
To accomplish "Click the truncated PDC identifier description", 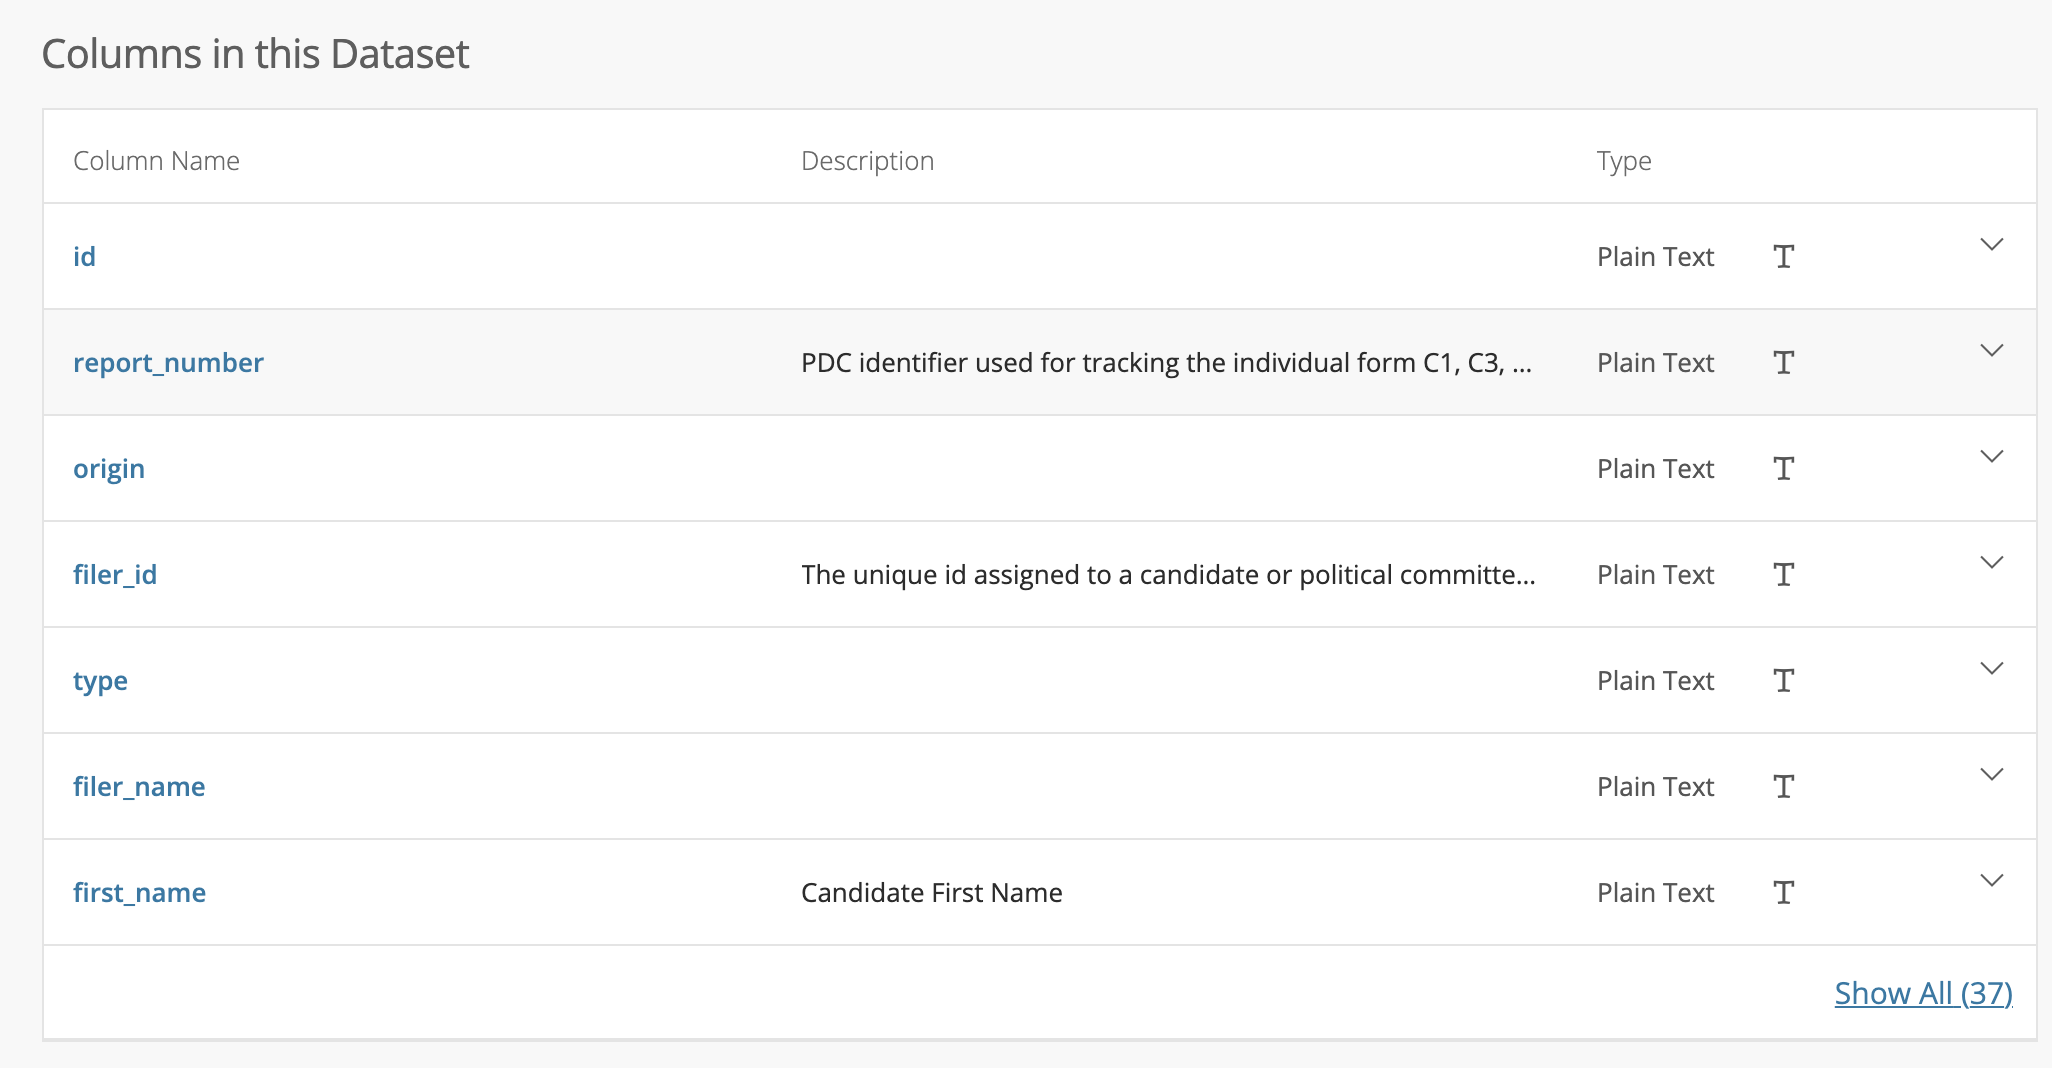I will tap(1166, 363).
